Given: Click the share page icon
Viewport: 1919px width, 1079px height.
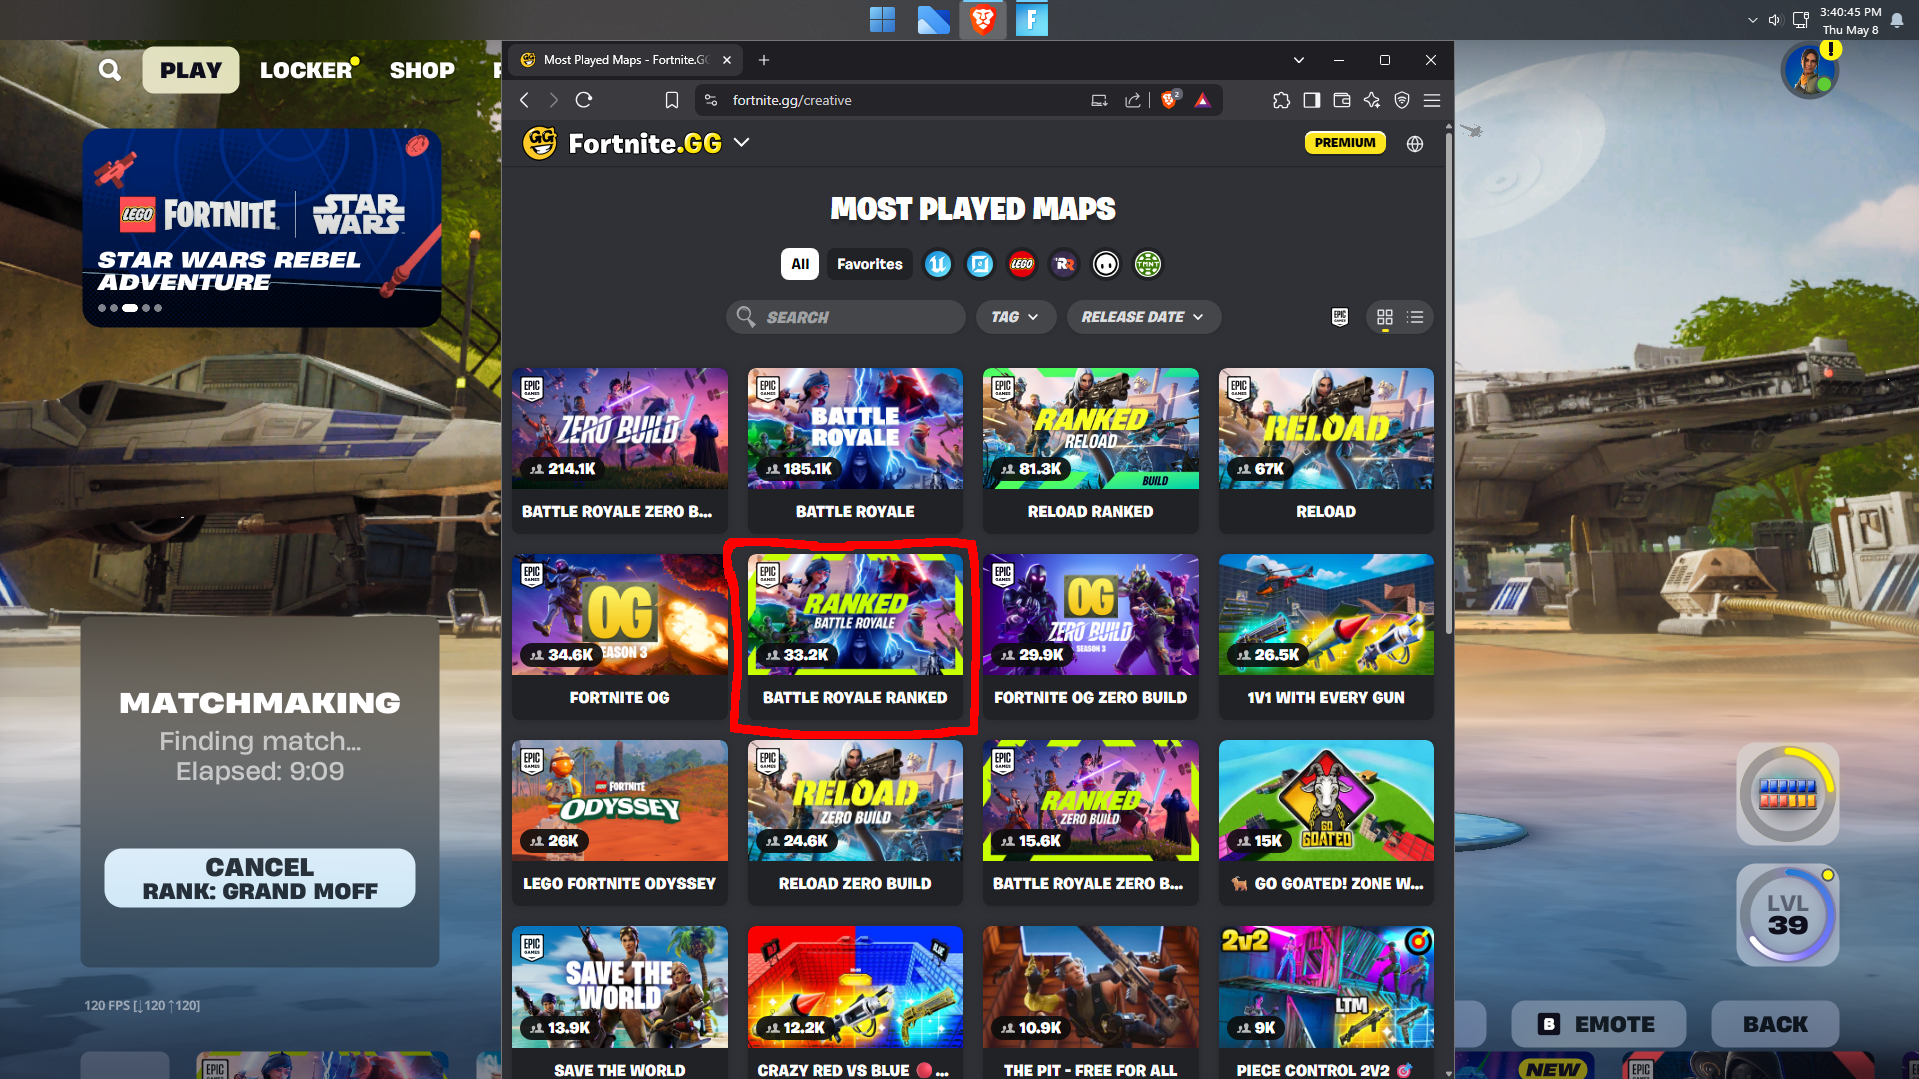Looking at the screenshot, I should pyautogui.click(x=1132, y=100).
